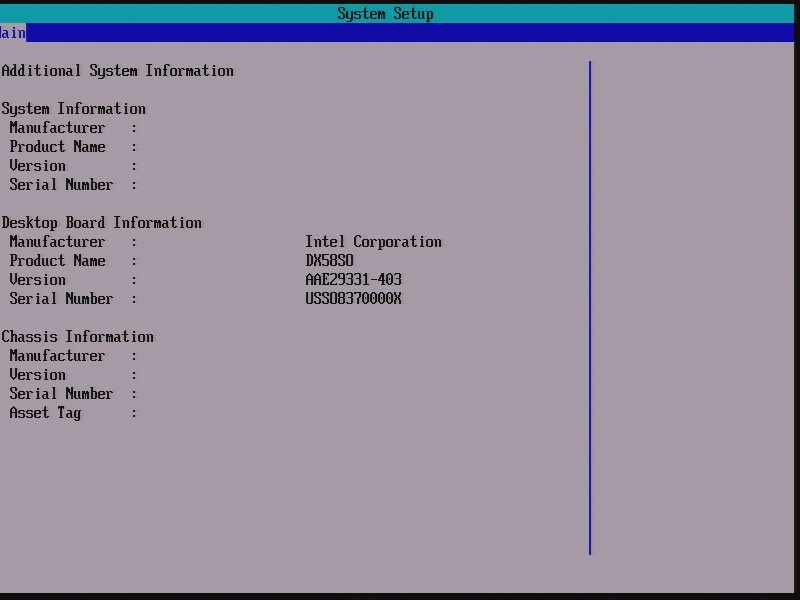
Task: Select the Chassis Information section header
Action: (x=77, y=336)
